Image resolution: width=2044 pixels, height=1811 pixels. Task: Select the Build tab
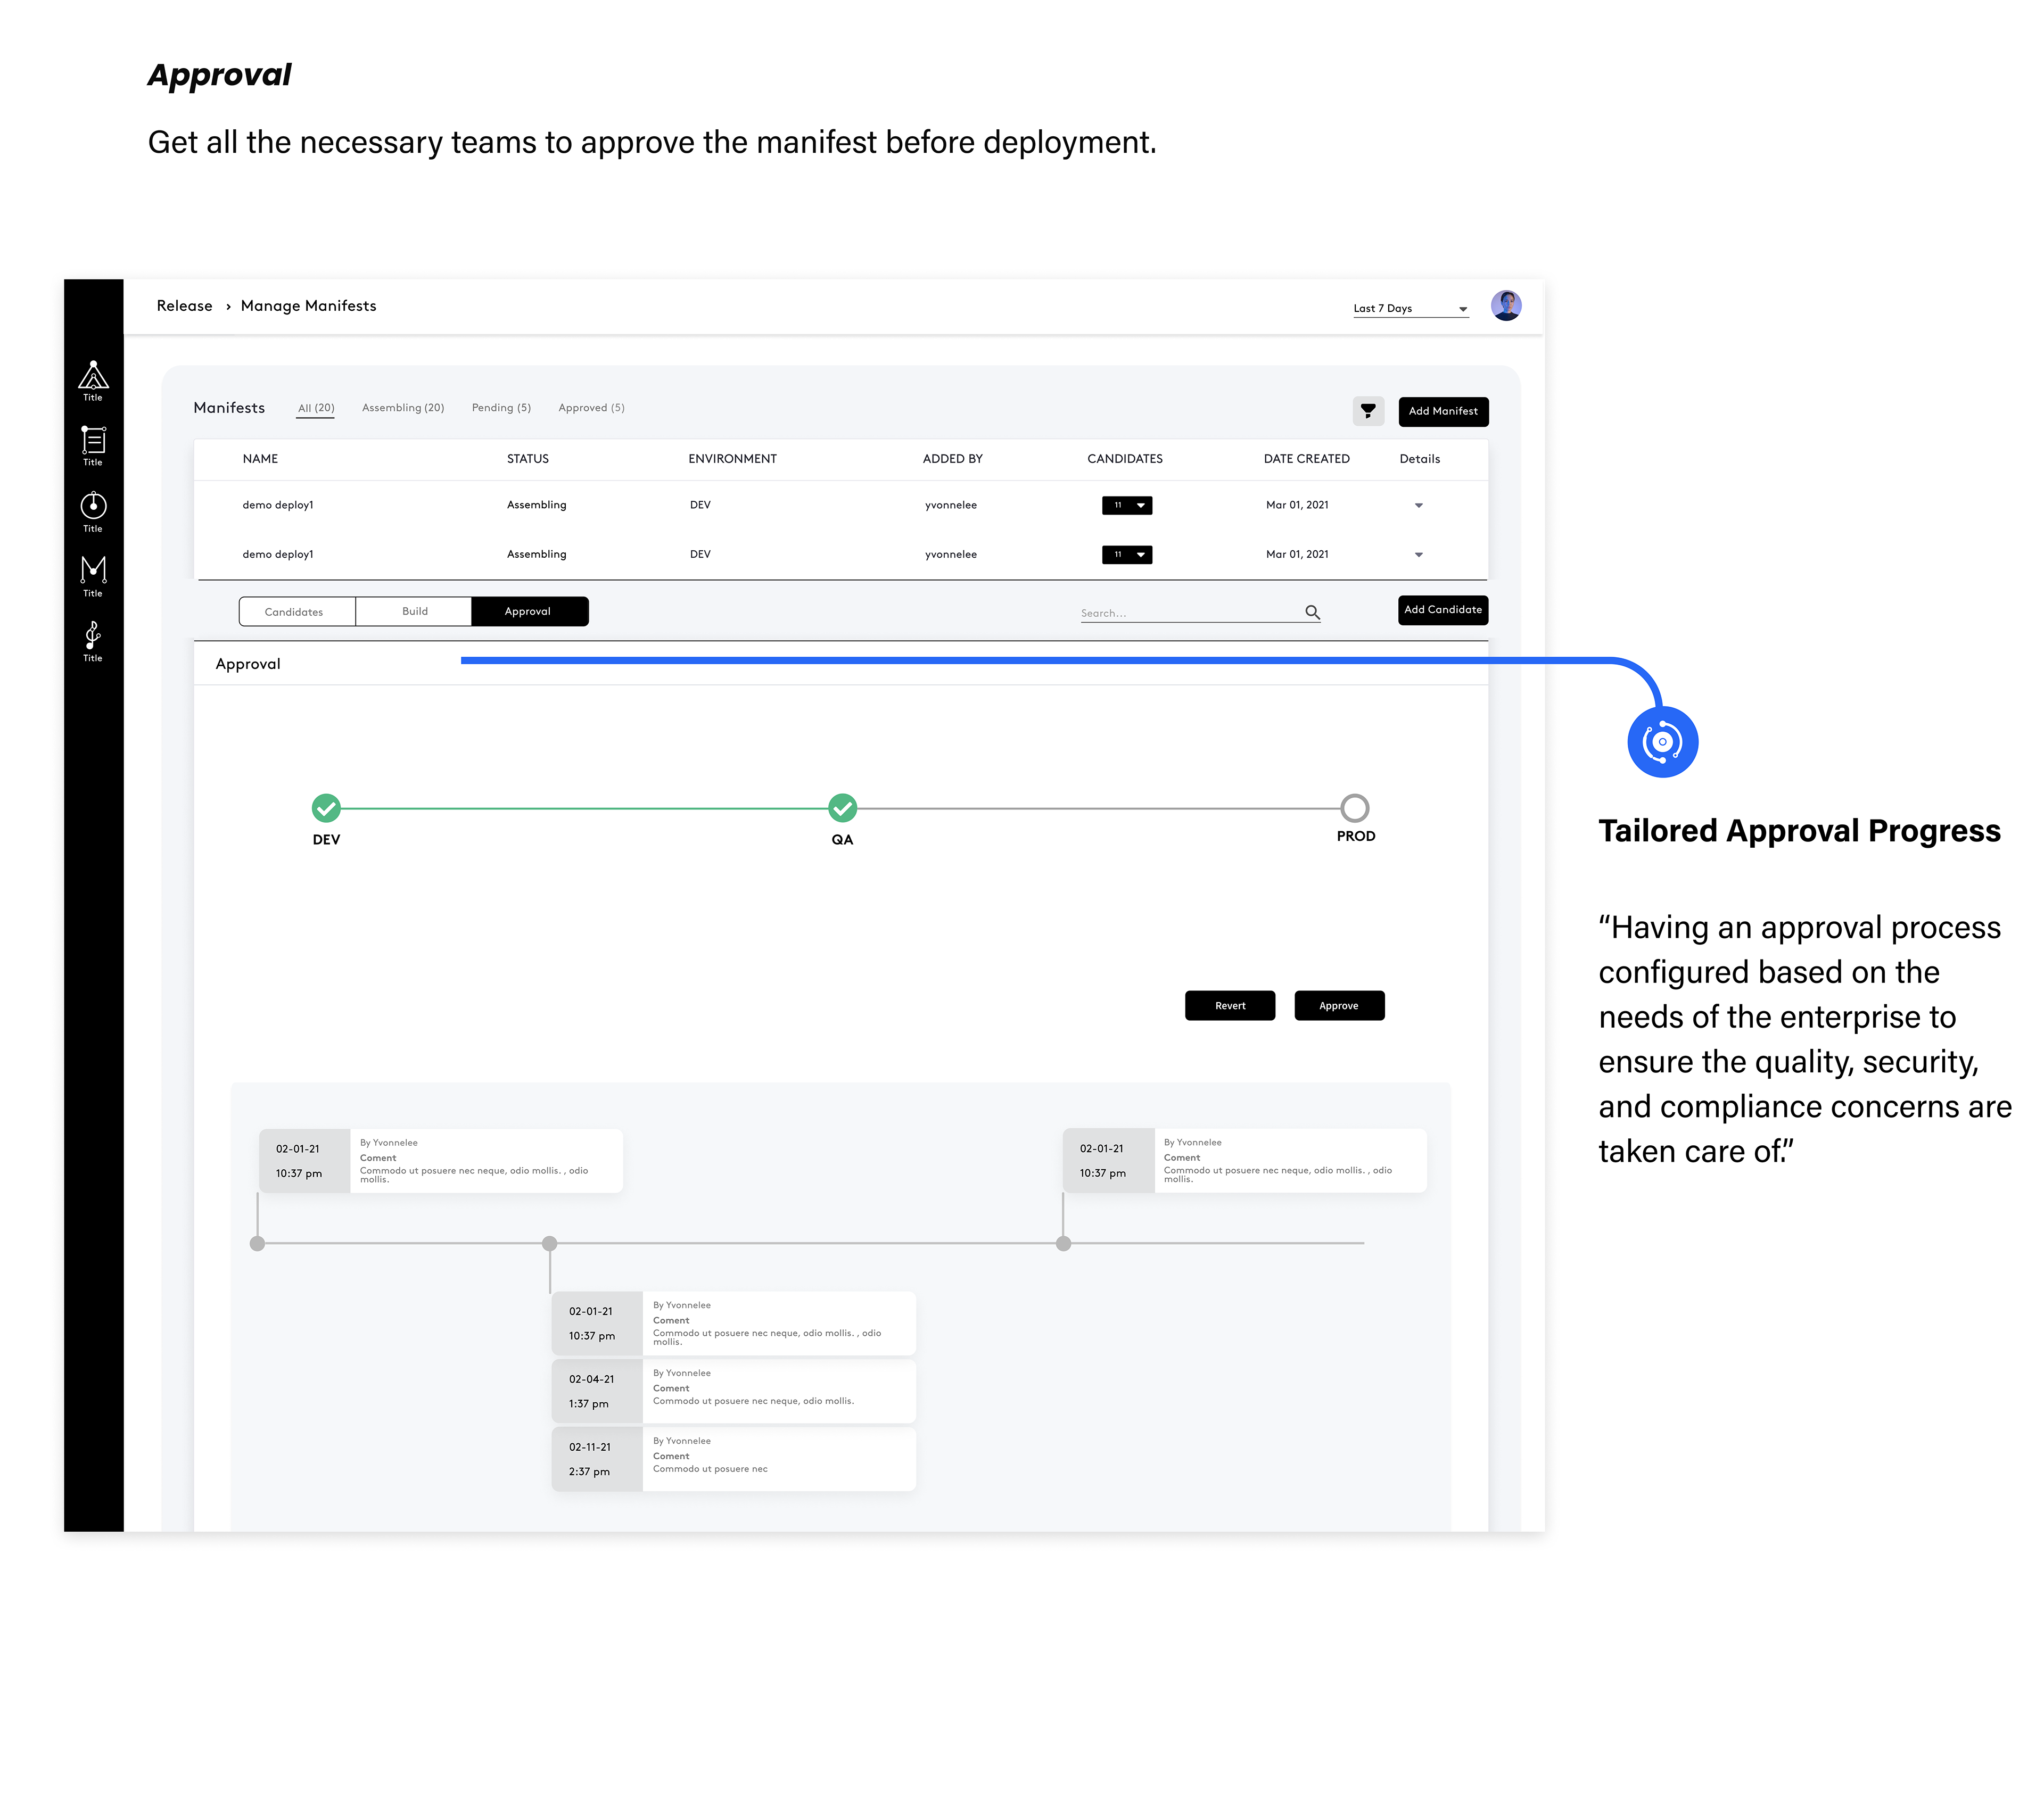pyautogui.click(x=414, y=612)
